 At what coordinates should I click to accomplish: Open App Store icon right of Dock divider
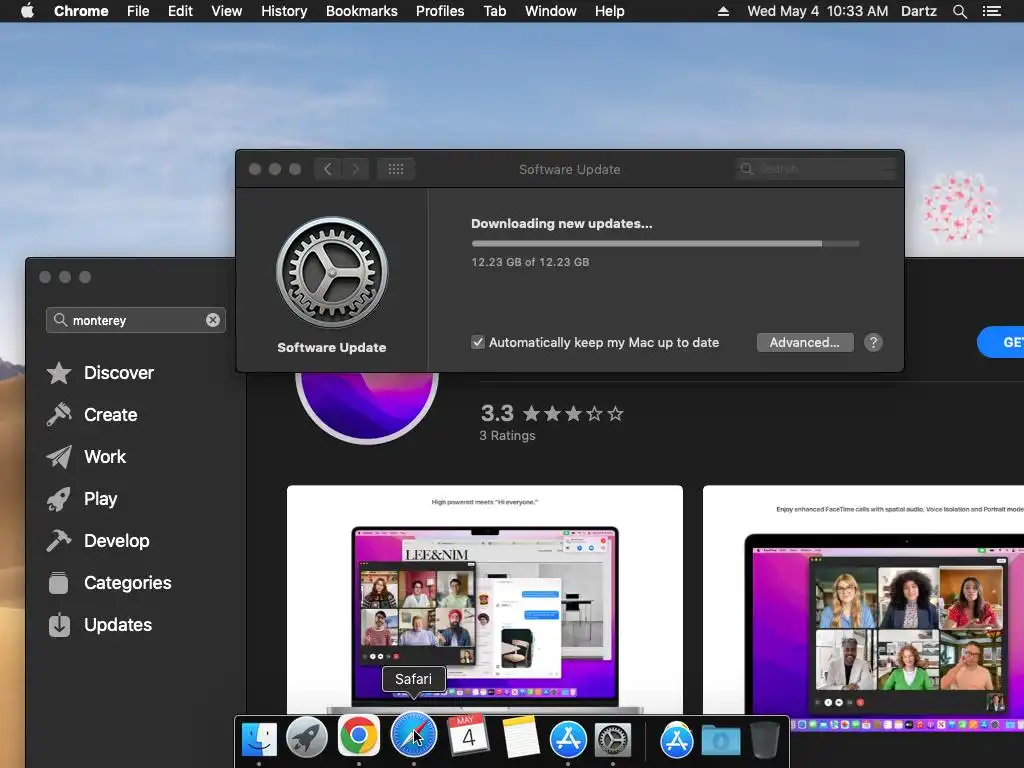tap(676, 740)
